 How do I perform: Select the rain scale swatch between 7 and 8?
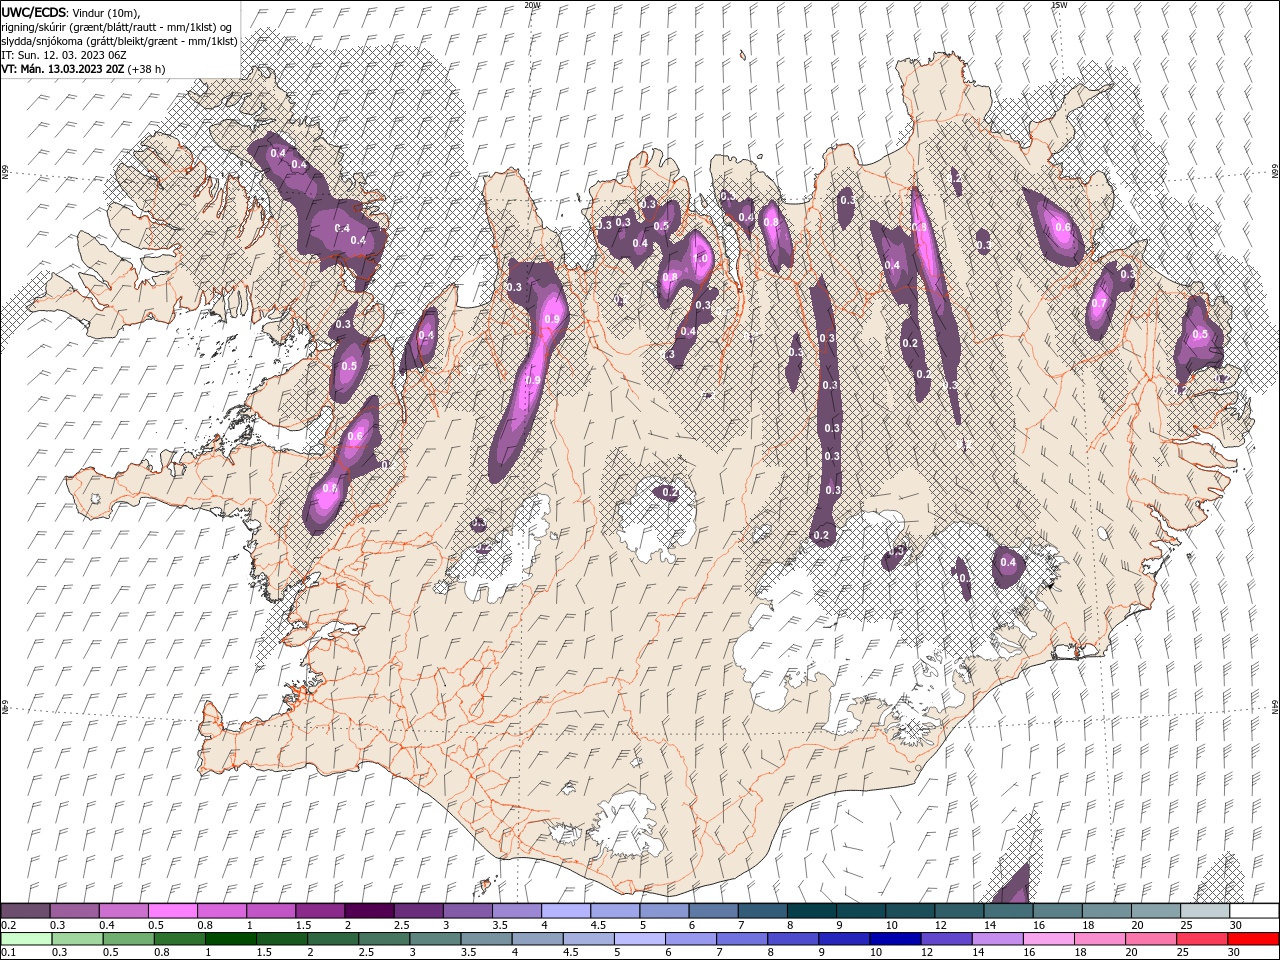pyautogui.click(x=742, y=938)
